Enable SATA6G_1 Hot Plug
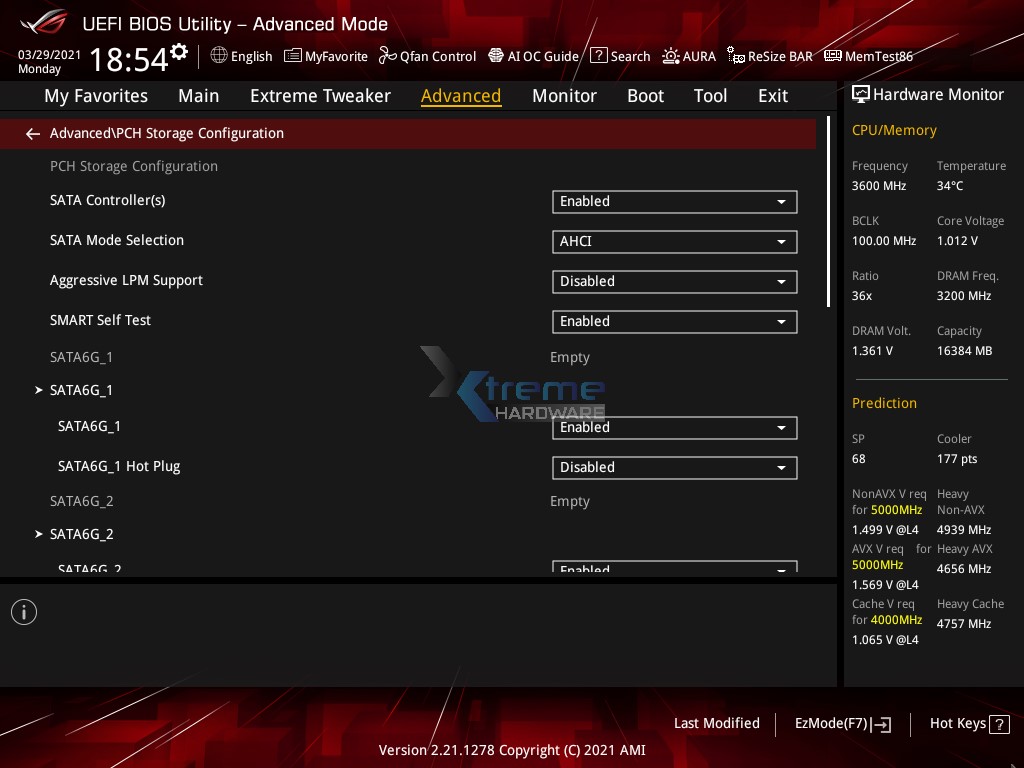 (674, 467)
